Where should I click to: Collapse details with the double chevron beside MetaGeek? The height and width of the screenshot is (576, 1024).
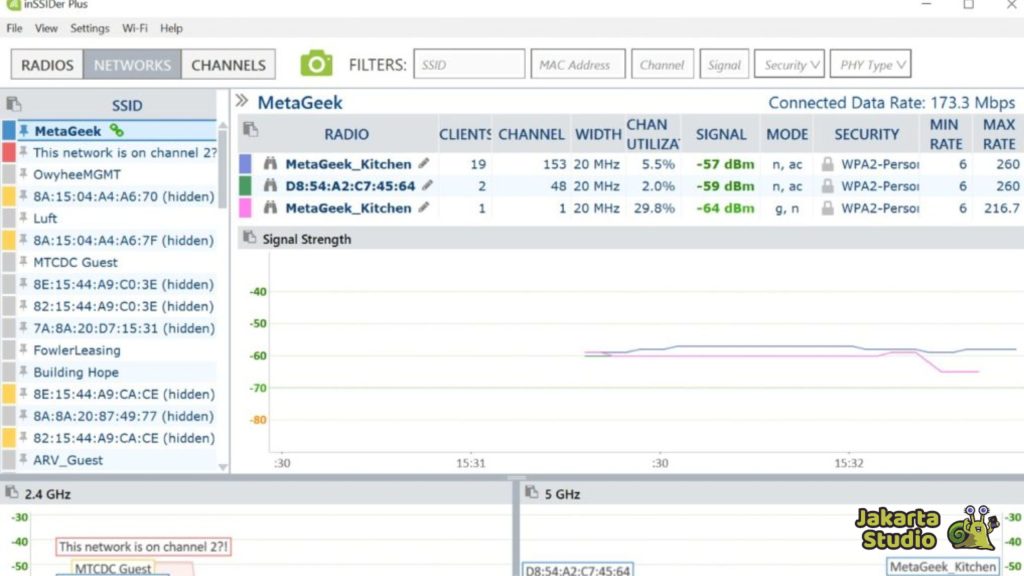[x=242, y=101]
